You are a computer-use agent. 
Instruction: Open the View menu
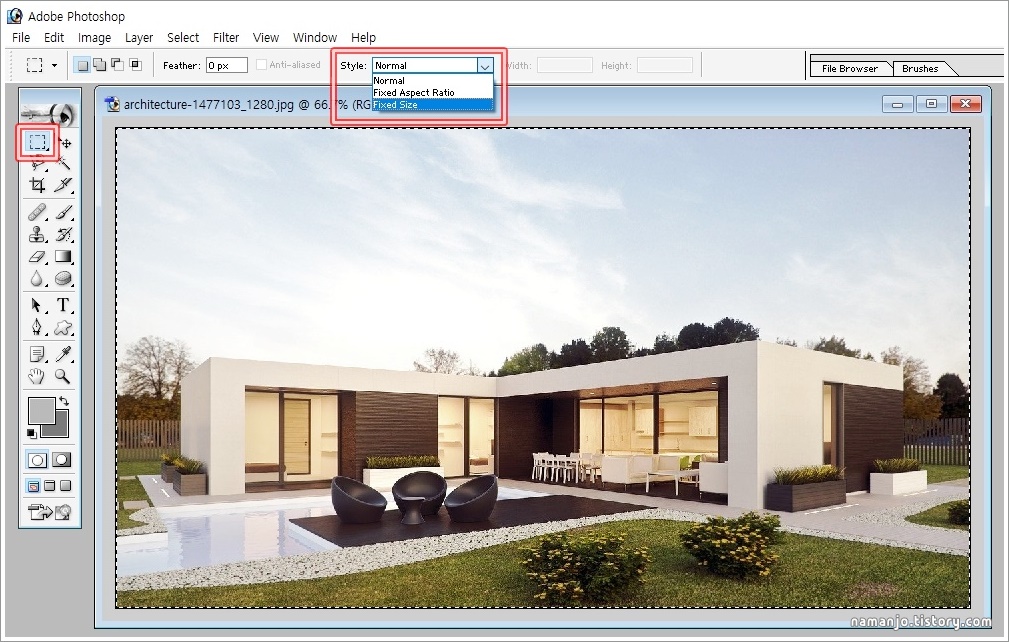266,37
